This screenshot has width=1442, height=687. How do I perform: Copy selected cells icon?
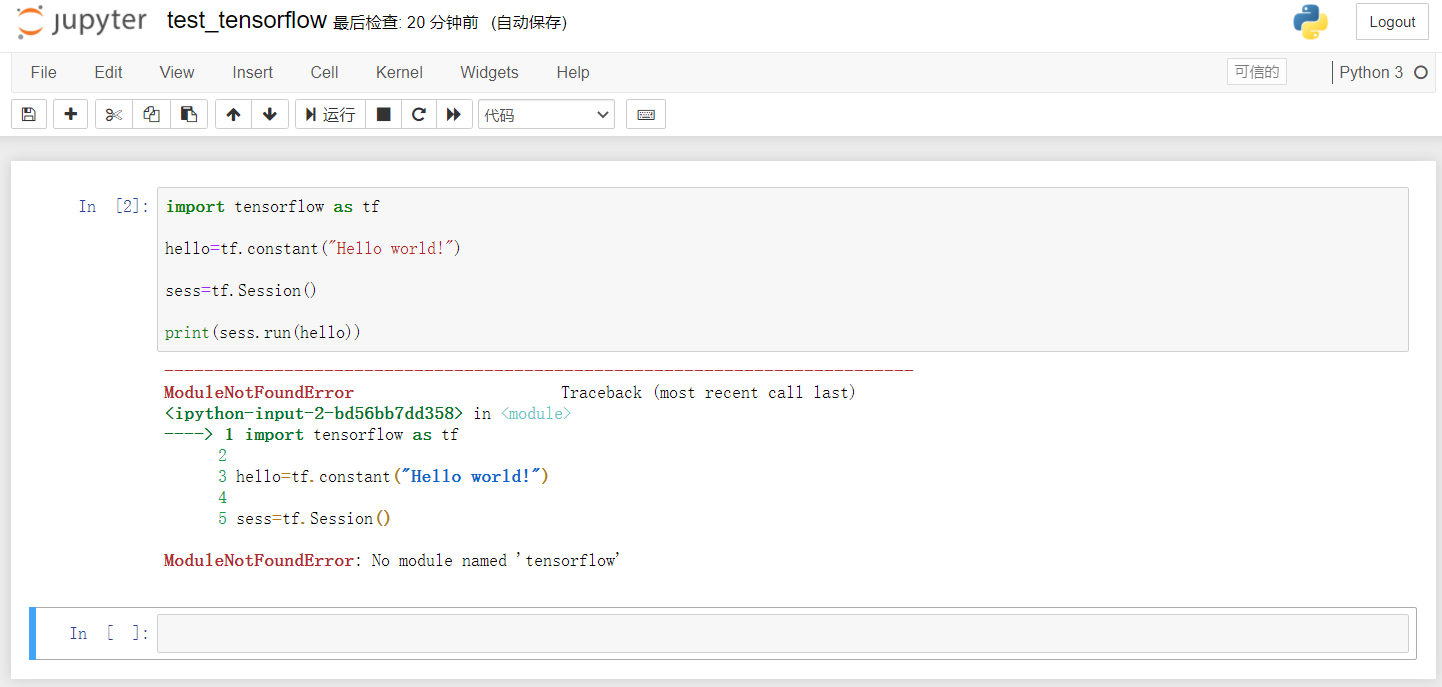click(x=151, y=114)
